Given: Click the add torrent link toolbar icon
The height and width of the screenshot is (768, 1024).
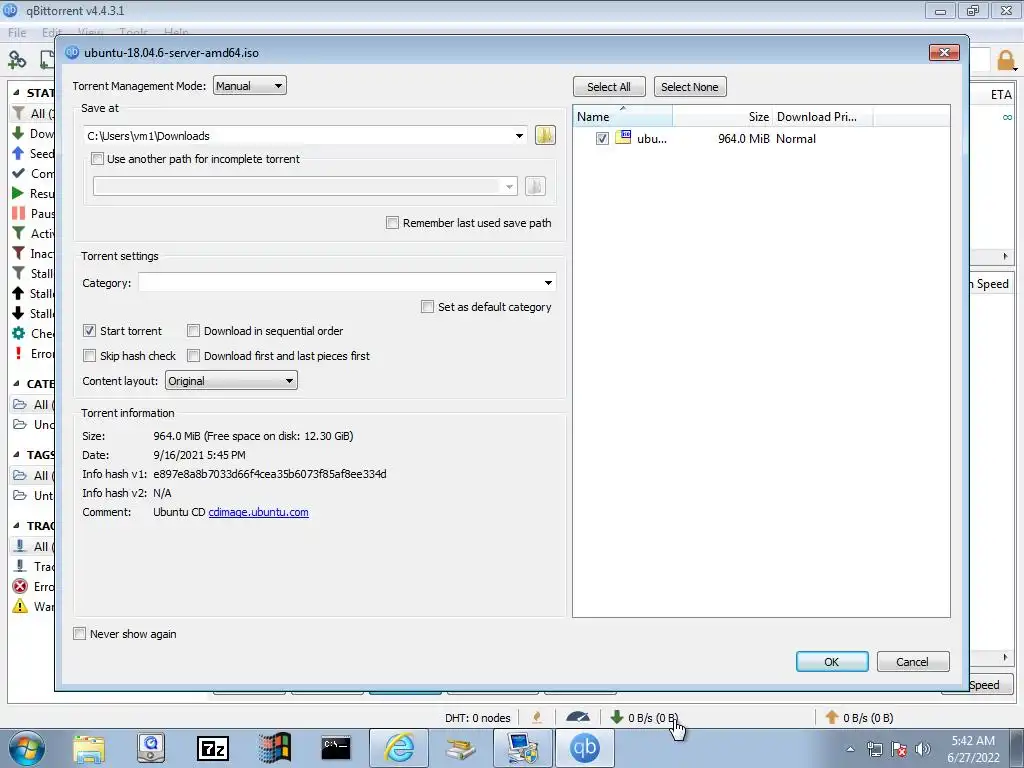Looking at the screenshot, I should (17, 60).
